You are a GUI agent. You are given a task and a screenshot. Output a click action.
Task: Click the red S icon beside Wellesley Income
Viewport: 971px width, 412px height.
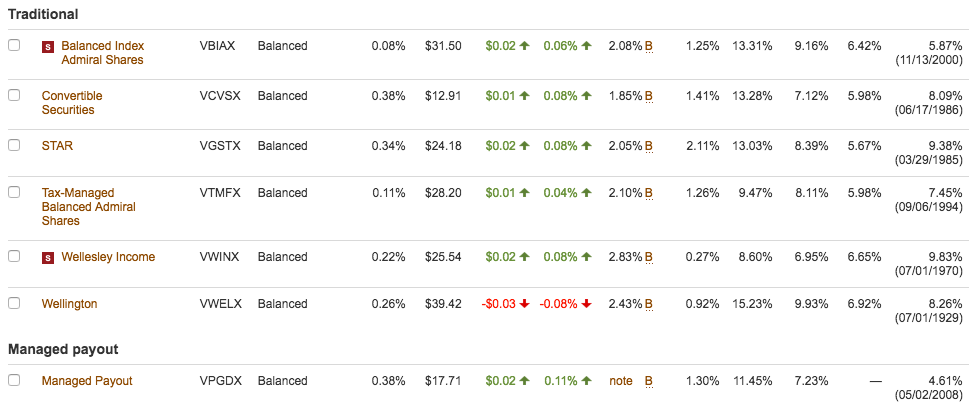[x=47, y=258]
